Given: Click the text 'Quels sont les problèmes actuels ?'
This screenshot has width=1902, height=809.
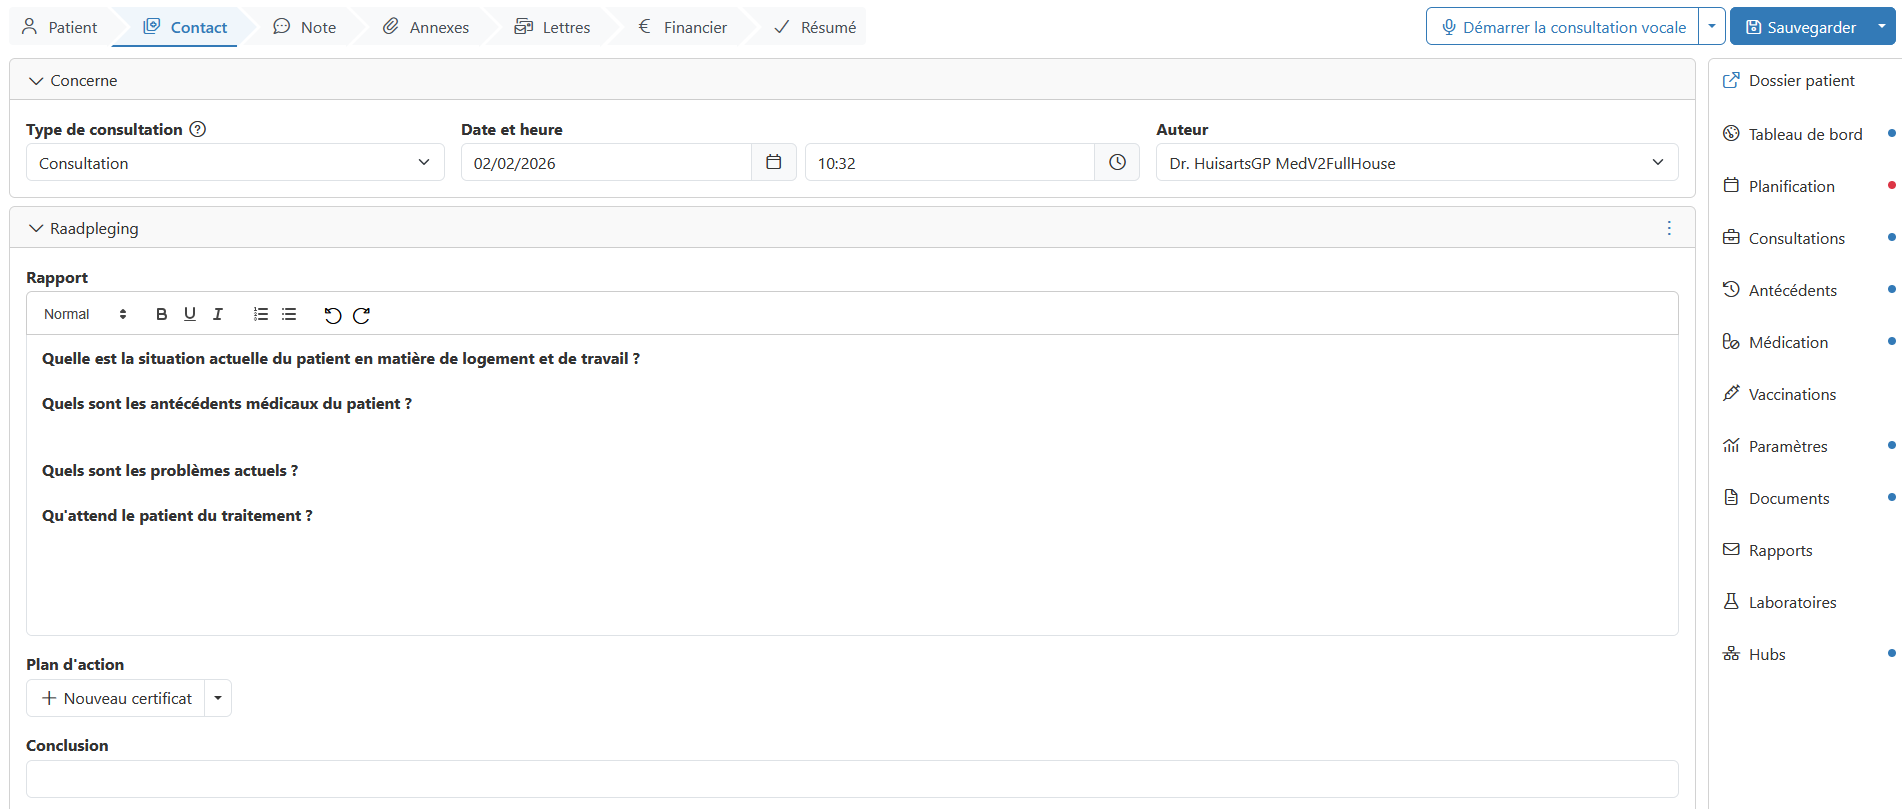Looking at the screenshot, I should click(170, 470).
